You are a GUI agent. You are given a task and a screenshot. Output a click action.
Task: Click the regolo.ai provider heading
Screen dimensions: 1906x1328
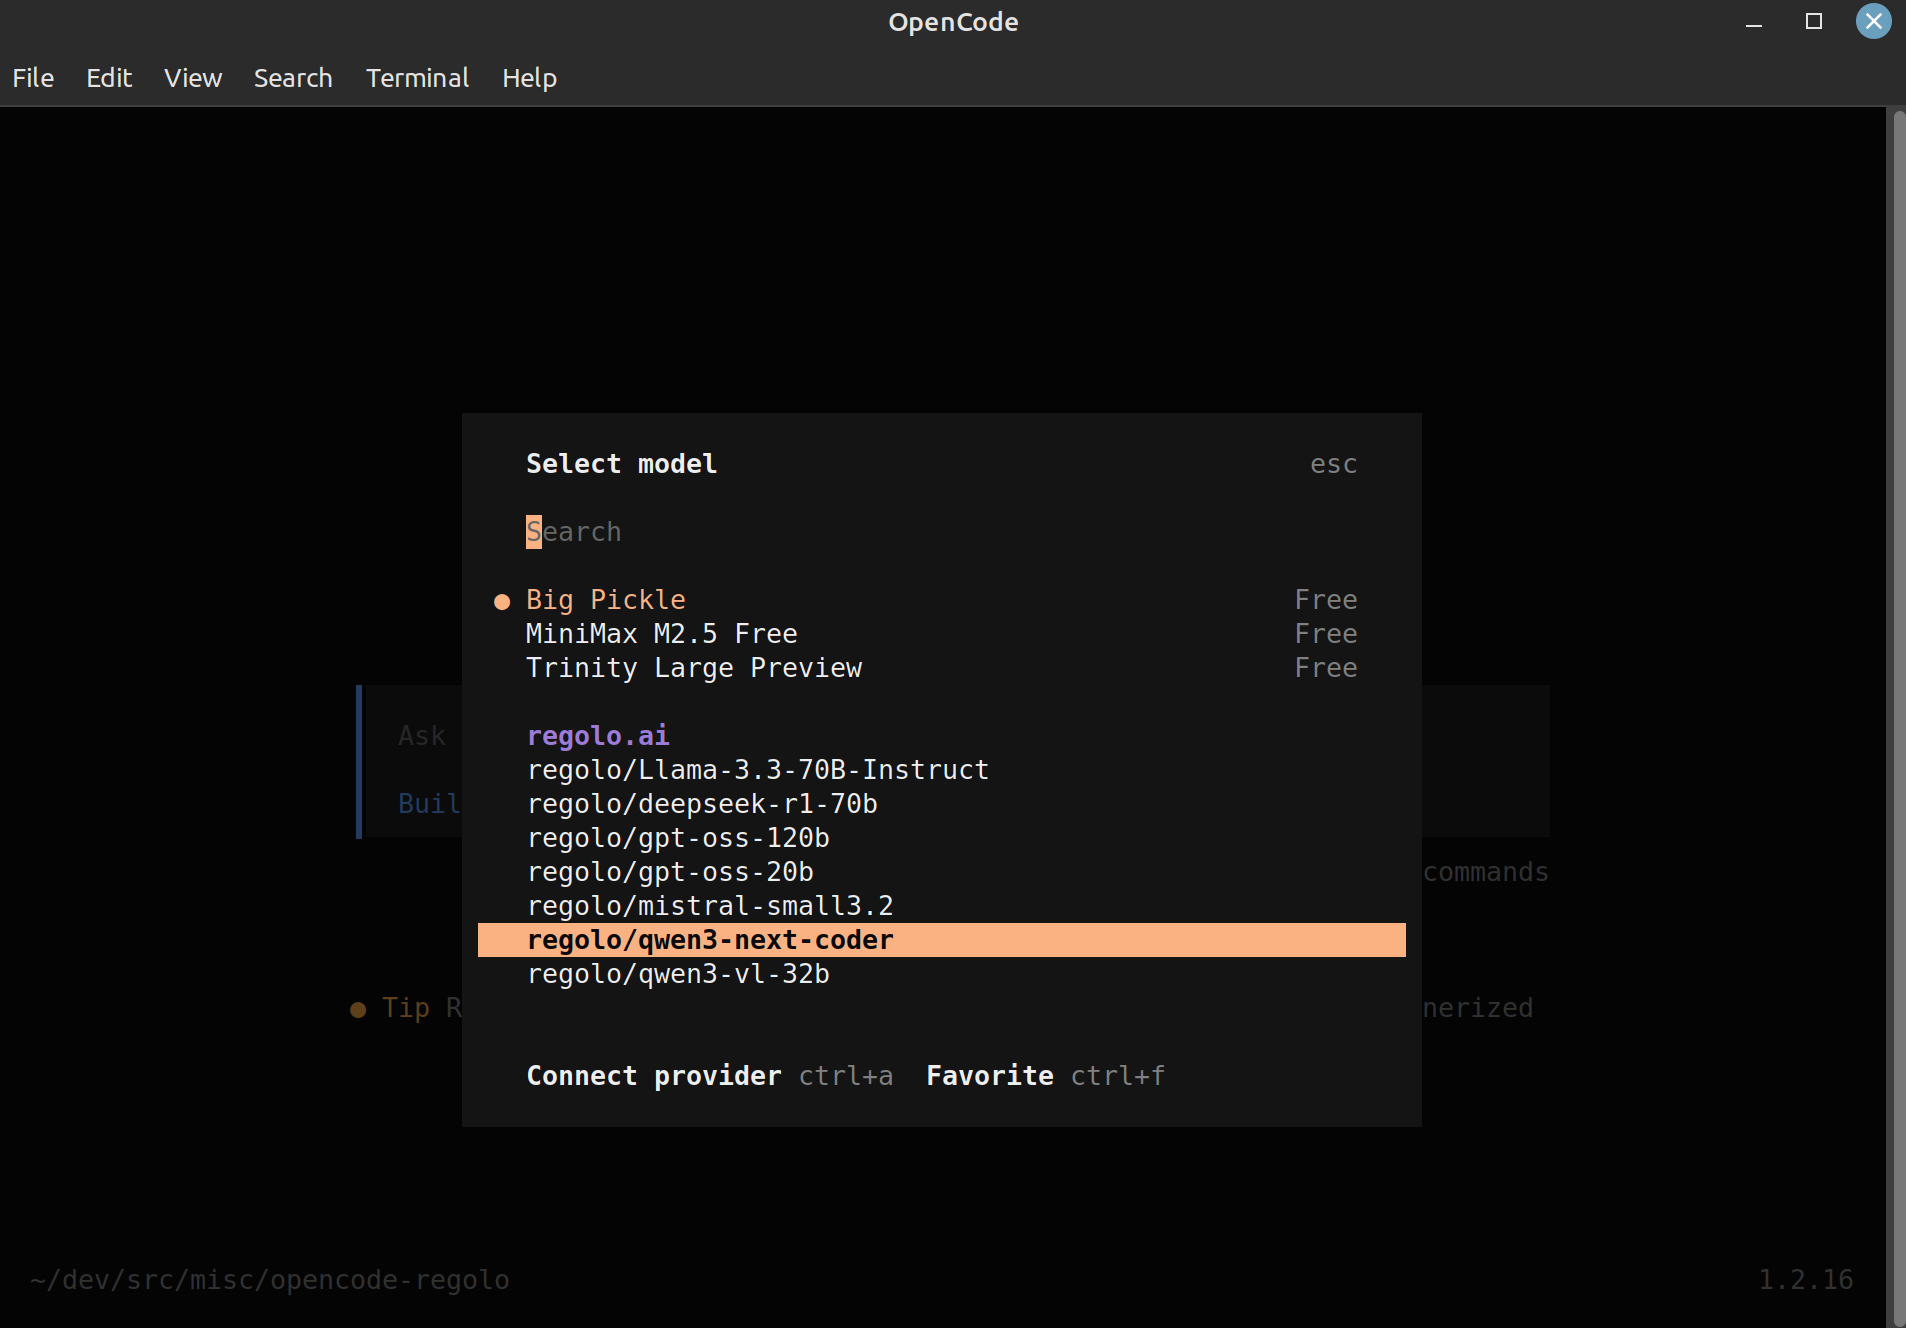click(597, 735)
